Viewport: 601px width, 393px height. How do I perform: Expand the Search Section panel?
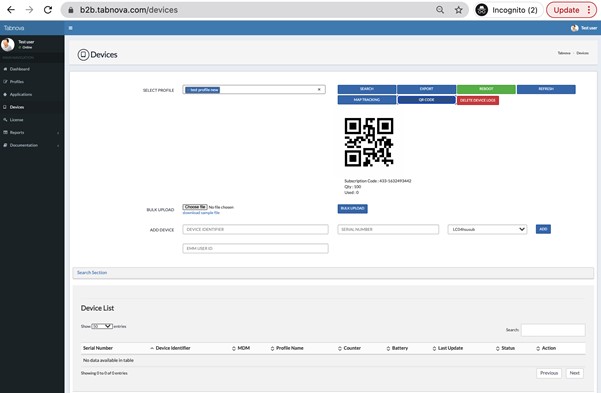point(92,273)
